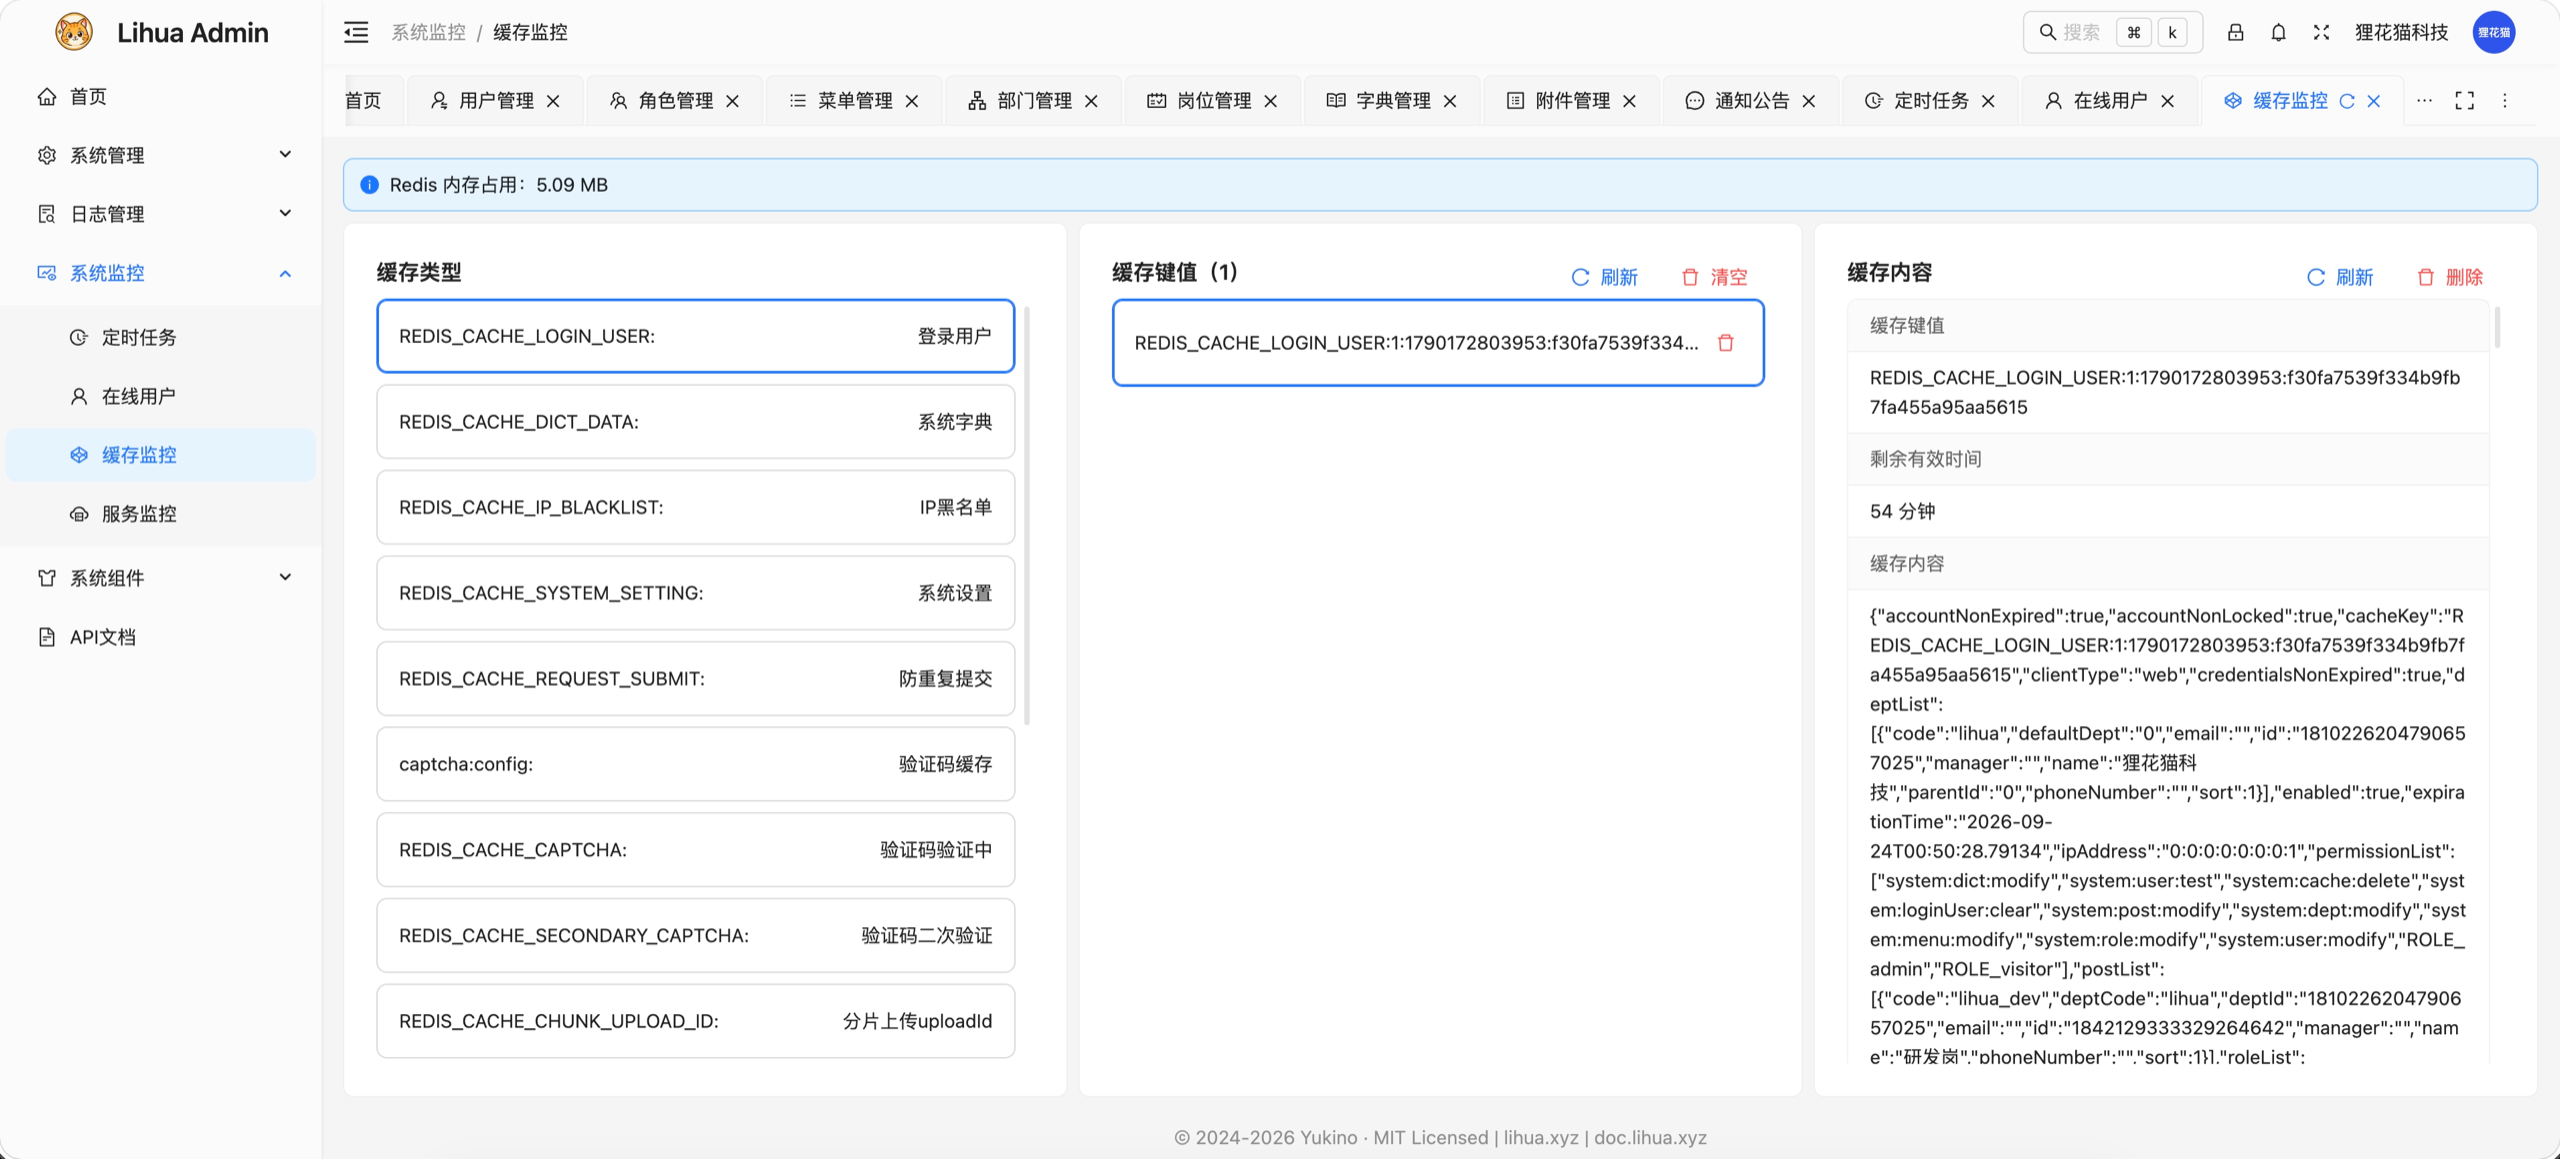Viewport: 2560px width, 1159px height.
Task: Open 定时任务 in the sidebar
Action: (x=161, y=337)
